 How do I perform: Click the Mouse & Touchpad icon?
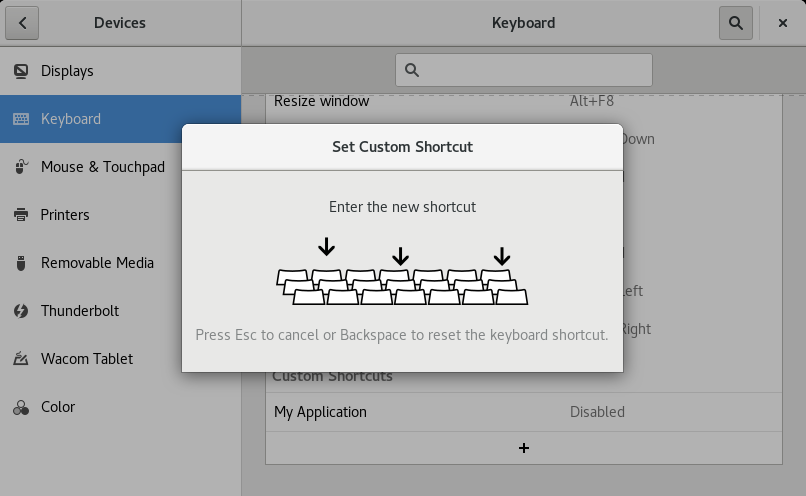pos(21,167)
